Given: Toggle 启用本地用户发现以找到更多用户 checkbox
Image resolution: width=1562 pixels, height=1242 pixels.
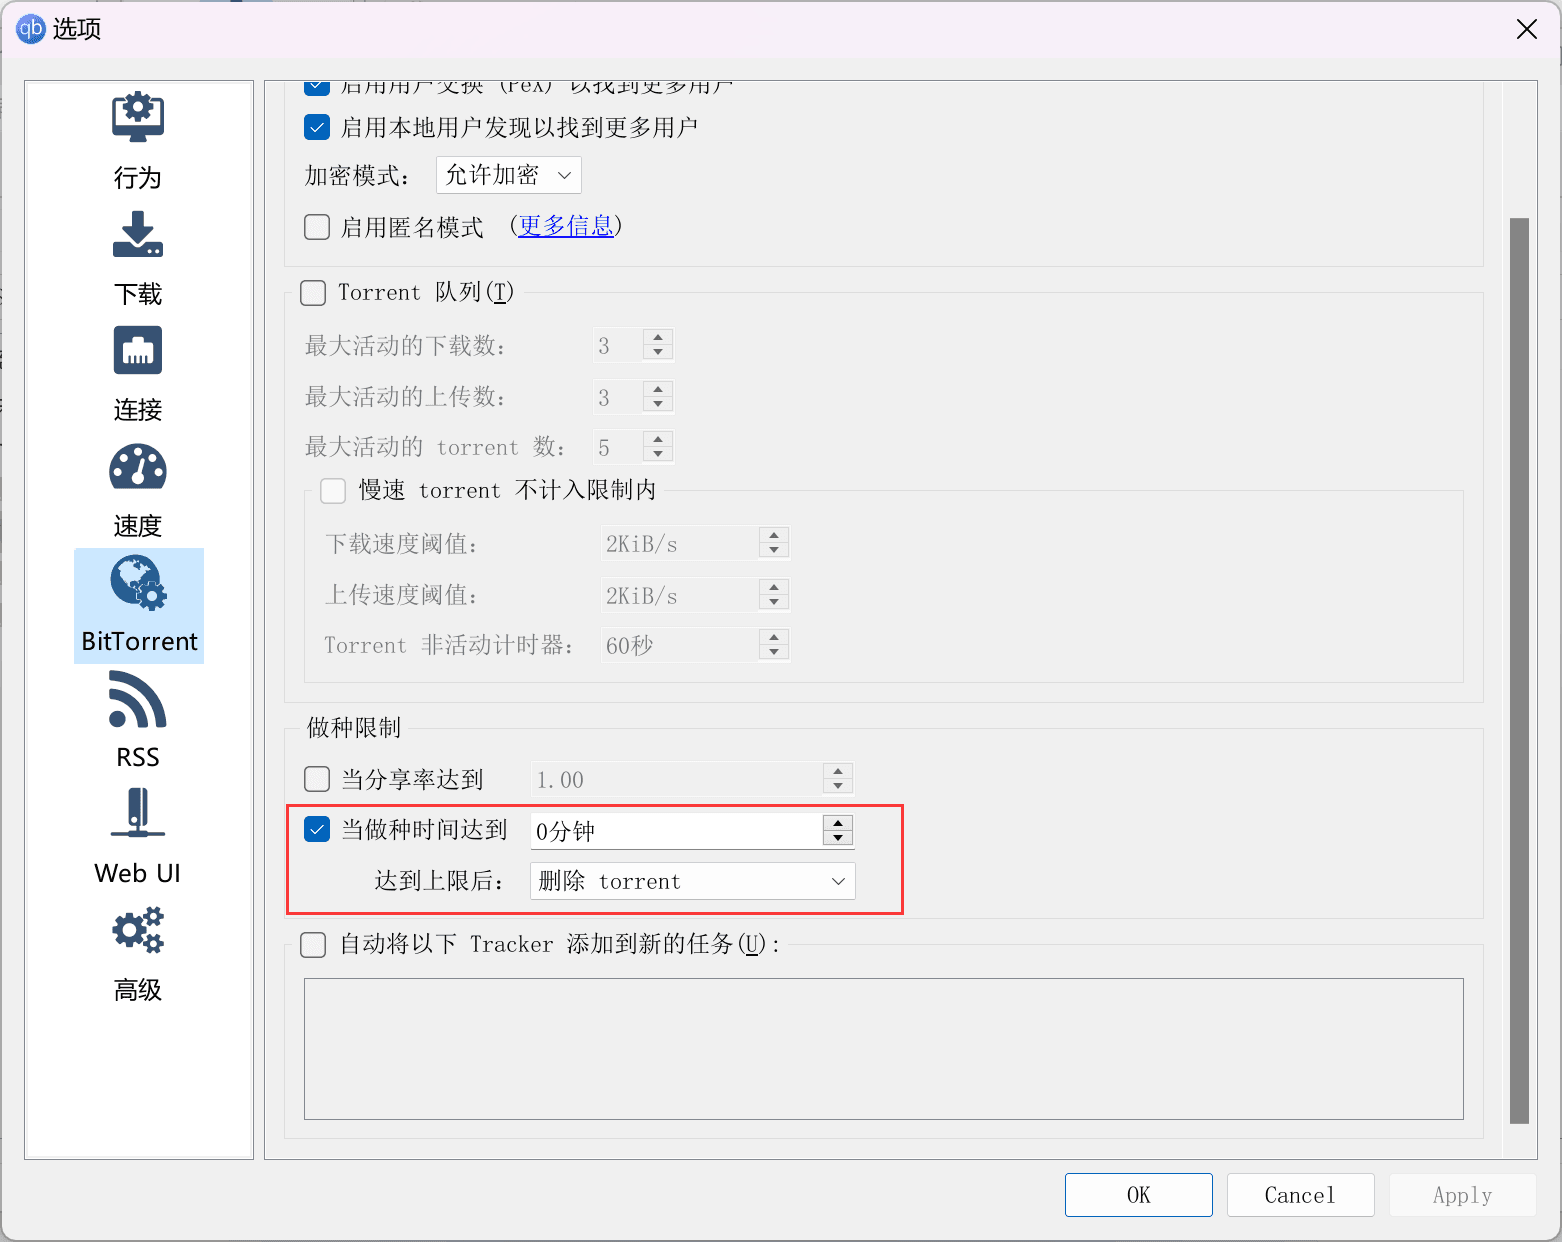Looking at the screenshot, I should pyautogui.click(x=317, y=127).
